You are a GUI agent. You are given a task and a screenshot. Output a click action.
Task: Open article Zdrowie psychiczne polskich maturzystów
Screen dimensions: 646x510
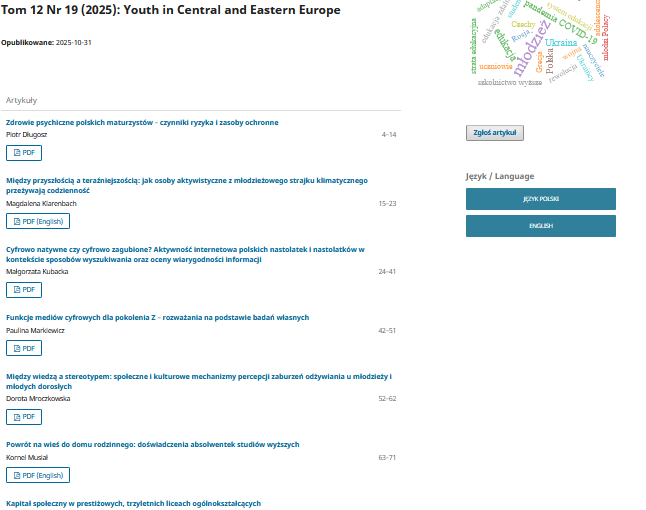coord(142,122)
